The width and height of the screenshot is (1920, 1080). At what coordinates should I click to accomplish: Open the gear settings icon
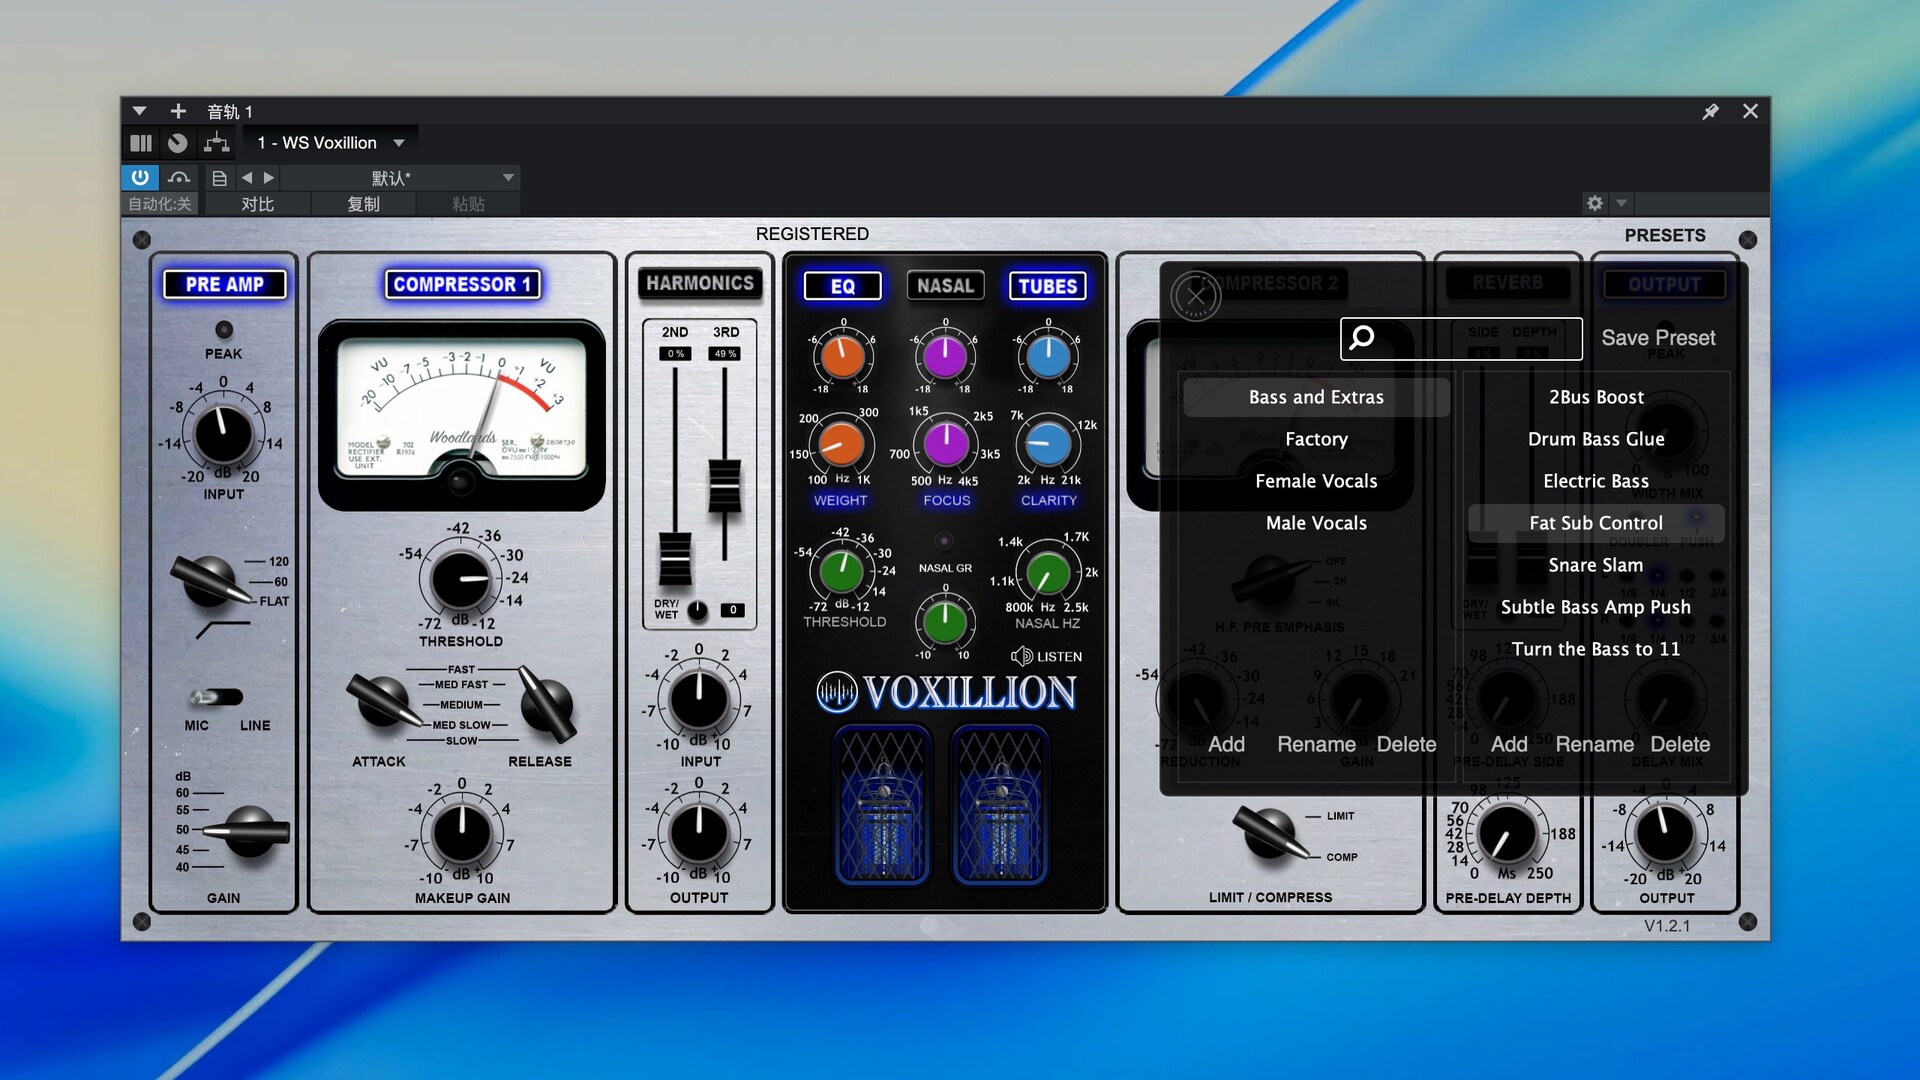(x=1595, y=204)
